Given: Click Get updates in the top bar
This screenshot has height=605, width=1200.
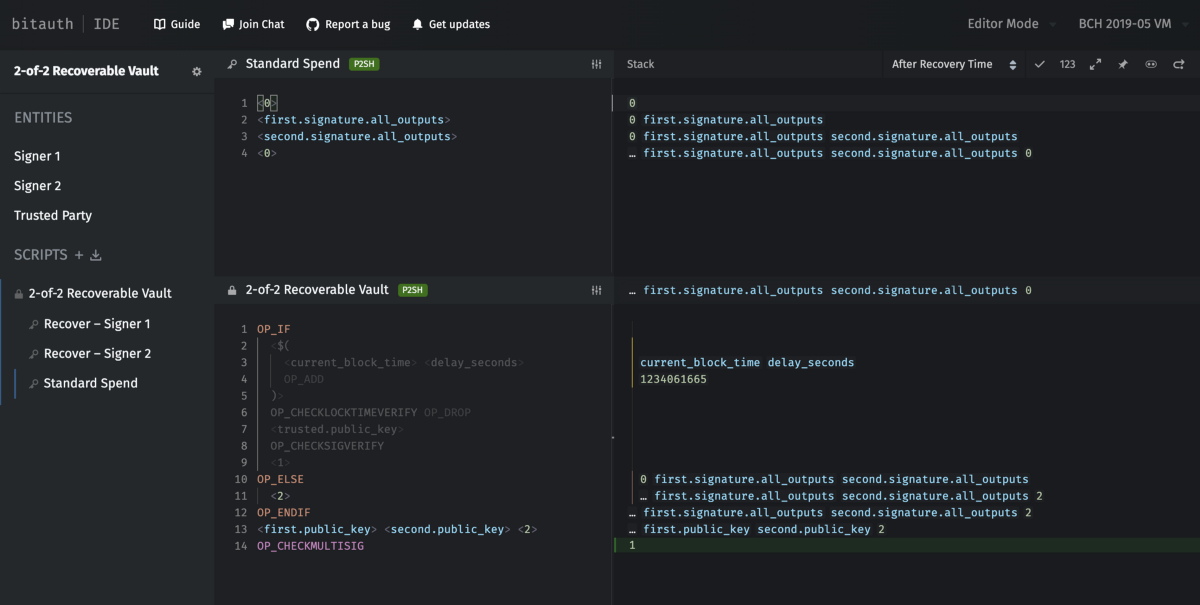Looking at the screenshot, I should (x=449, y=24).
